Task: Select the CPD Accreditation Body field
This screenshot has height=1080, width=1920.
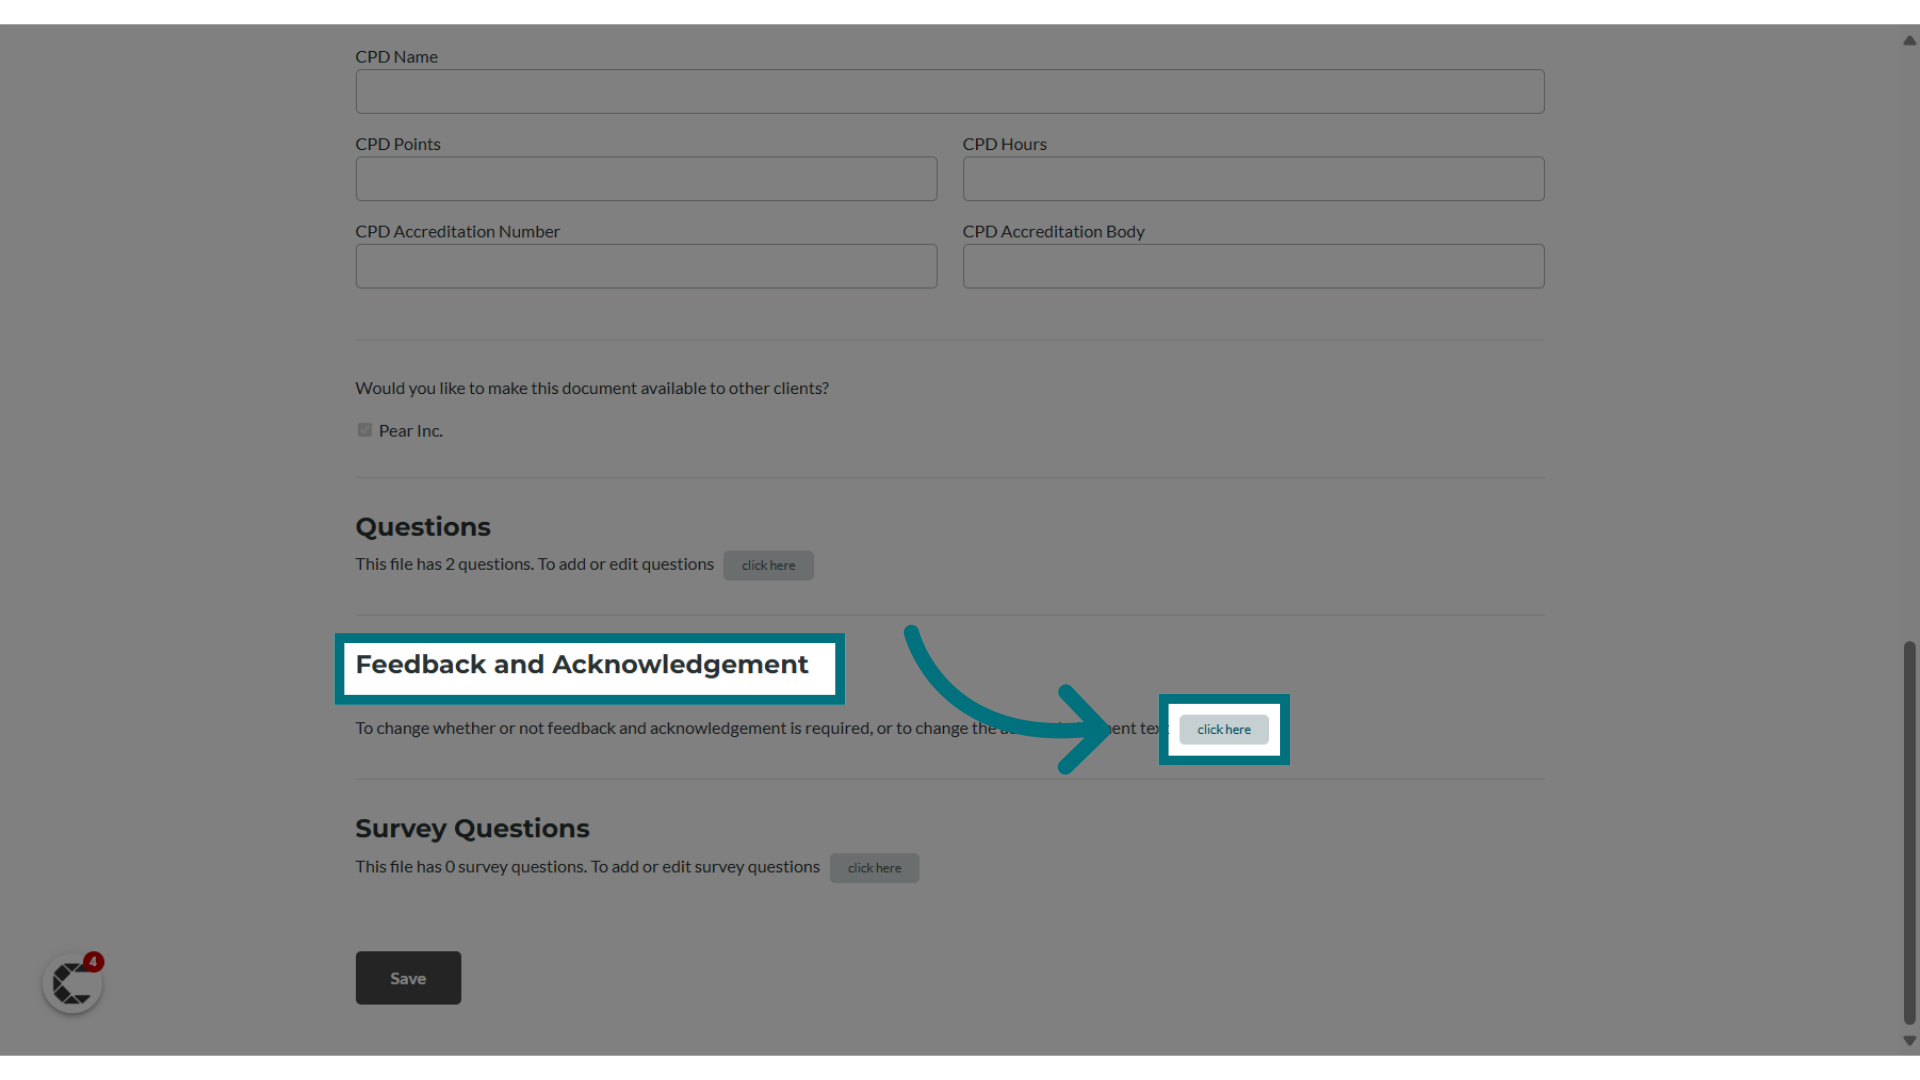Action: coord(1253,265)
